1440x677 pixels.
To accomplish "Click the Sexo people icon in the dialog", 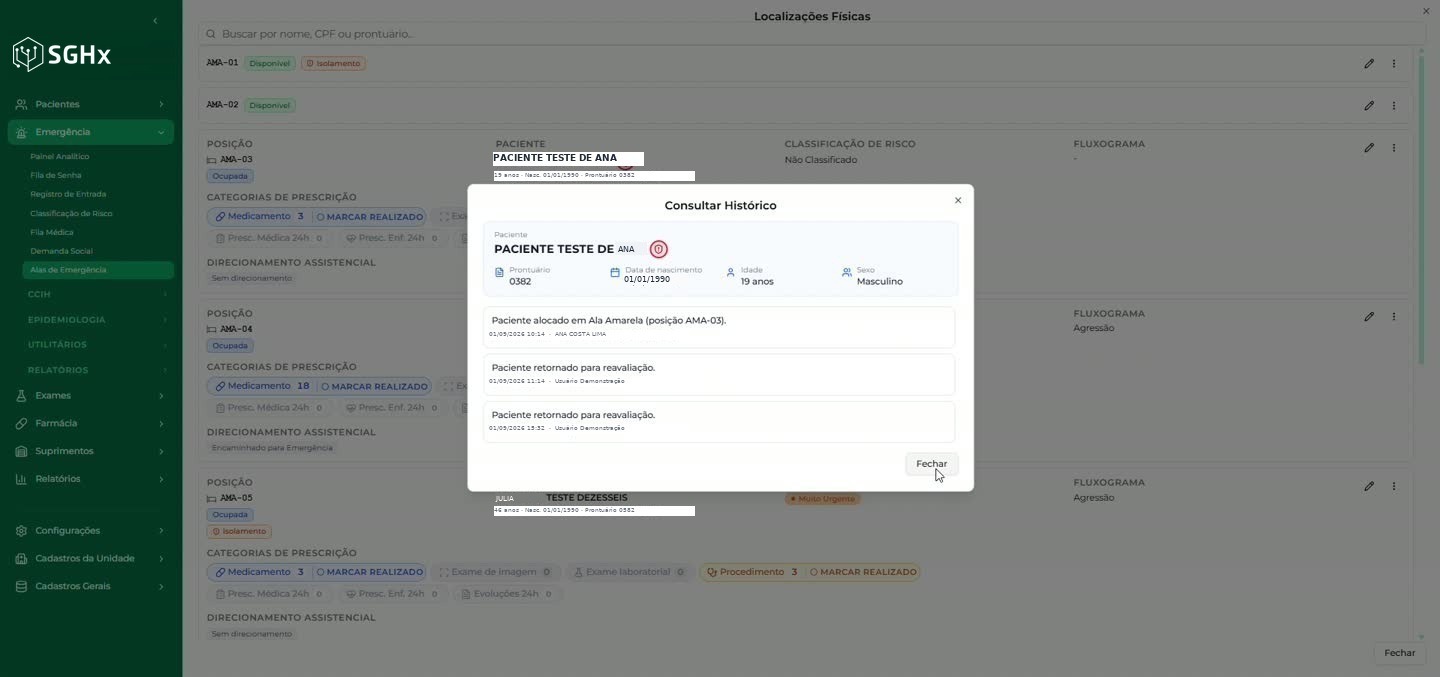I will (847, 272).
